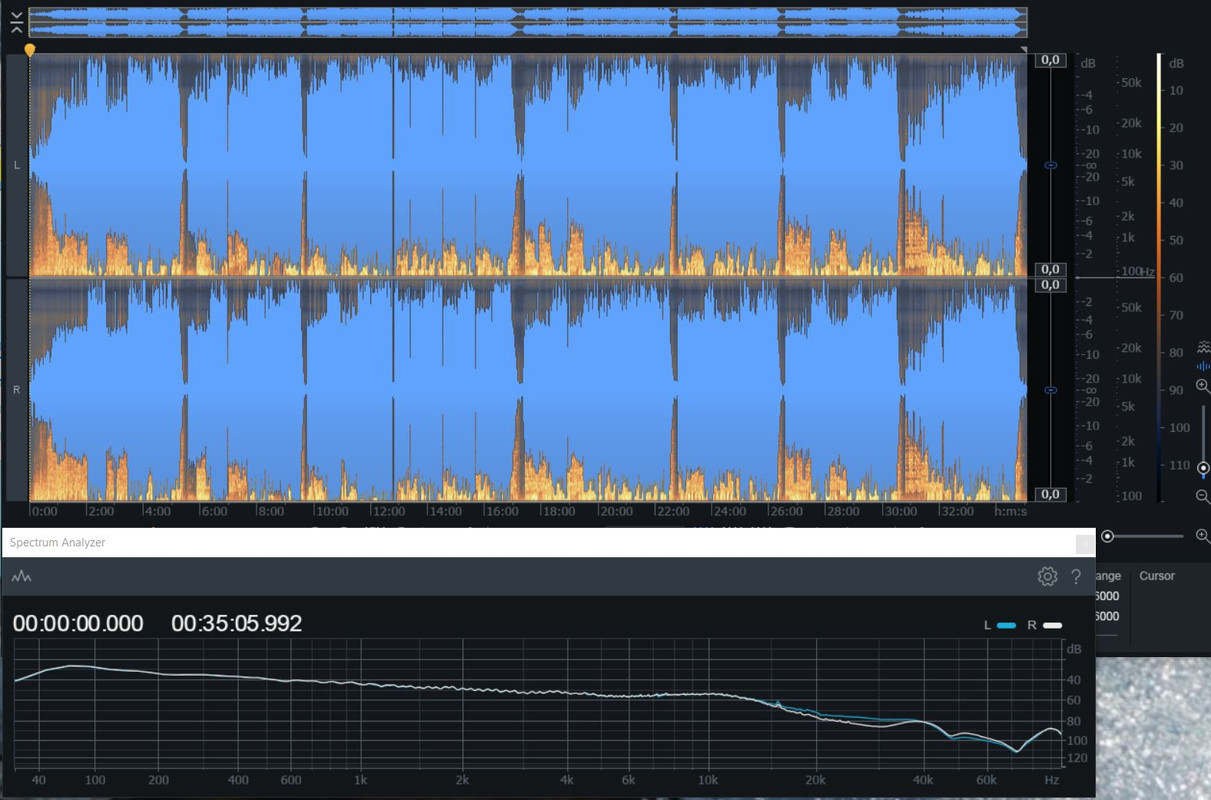
Task: Zoom out amplitude with bottom magnifier icon
Action: (1203, 496)
